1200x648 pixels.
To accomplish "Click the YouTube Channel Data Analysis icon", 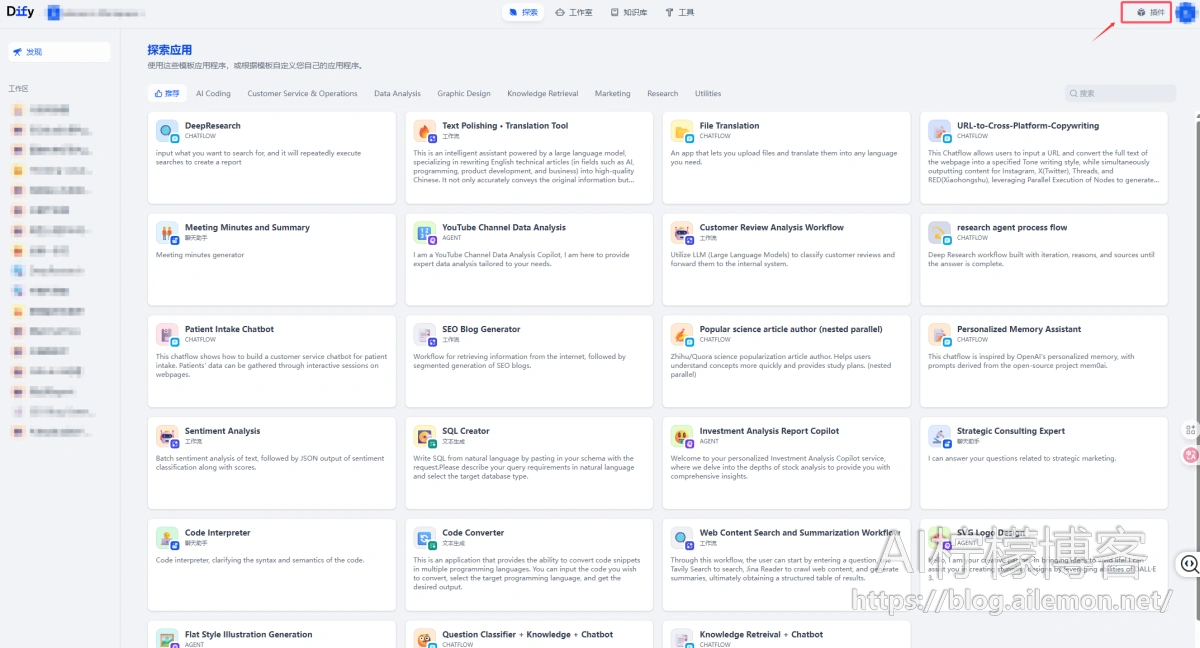I will click(x=425, y=233).
